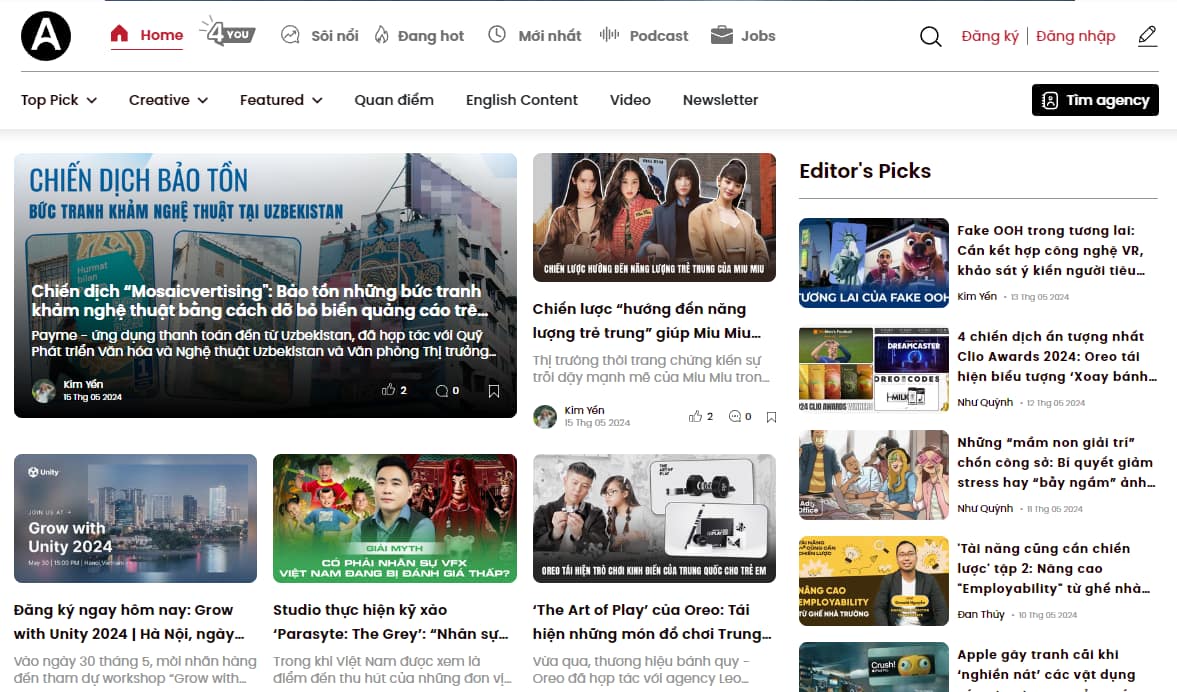Bookmark the Miu Miu strategy article
Image resolution: width=1177 pixels, height=692 pixels.
pyautogui.click(x=771, y=417)
